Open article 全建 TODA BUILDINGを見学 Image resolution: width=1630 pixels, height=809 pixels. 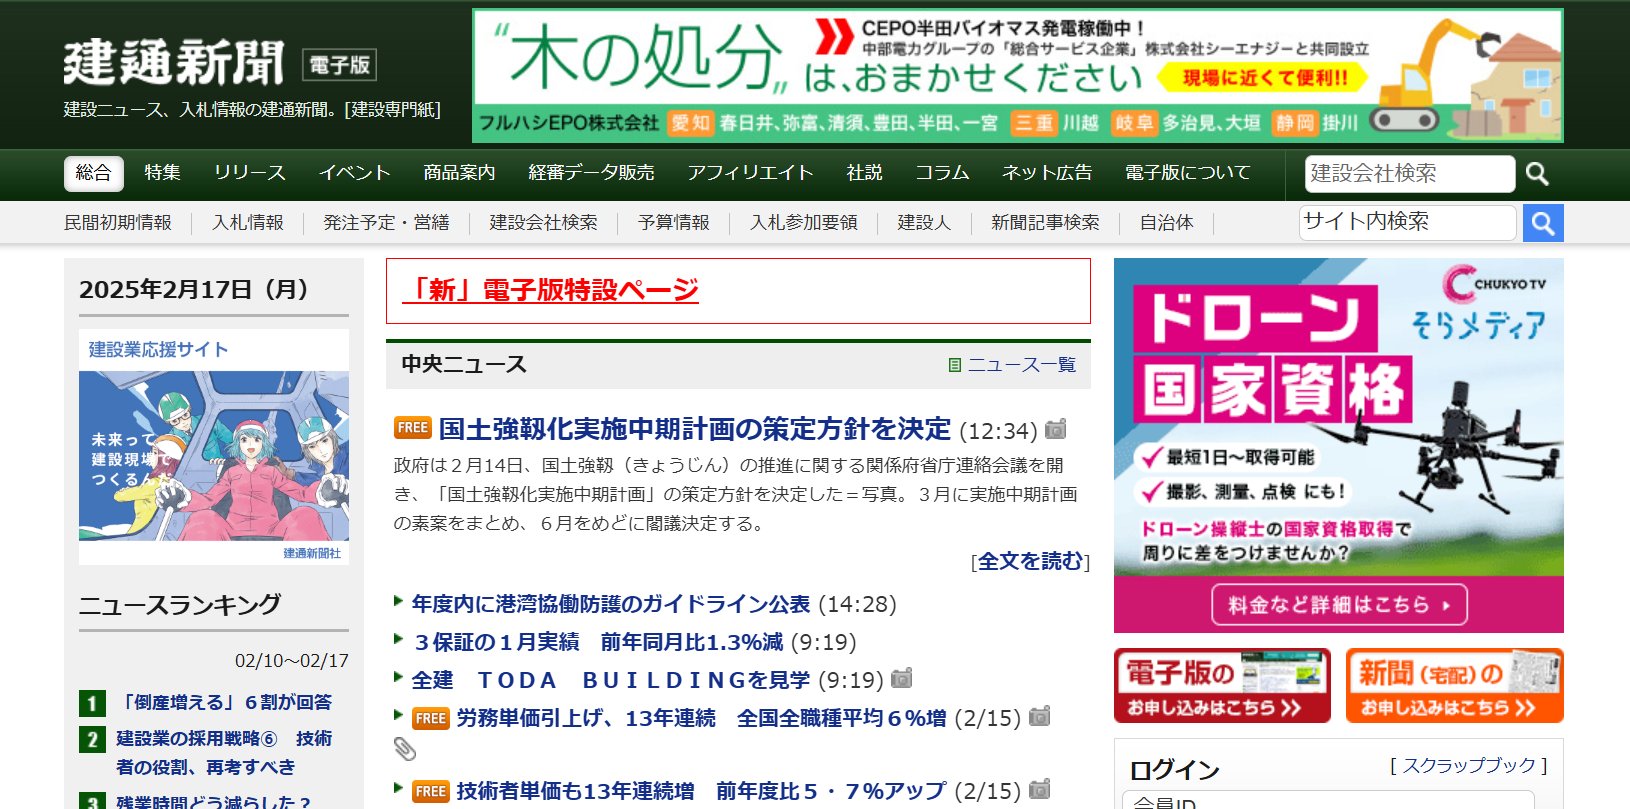click(611, 680)
